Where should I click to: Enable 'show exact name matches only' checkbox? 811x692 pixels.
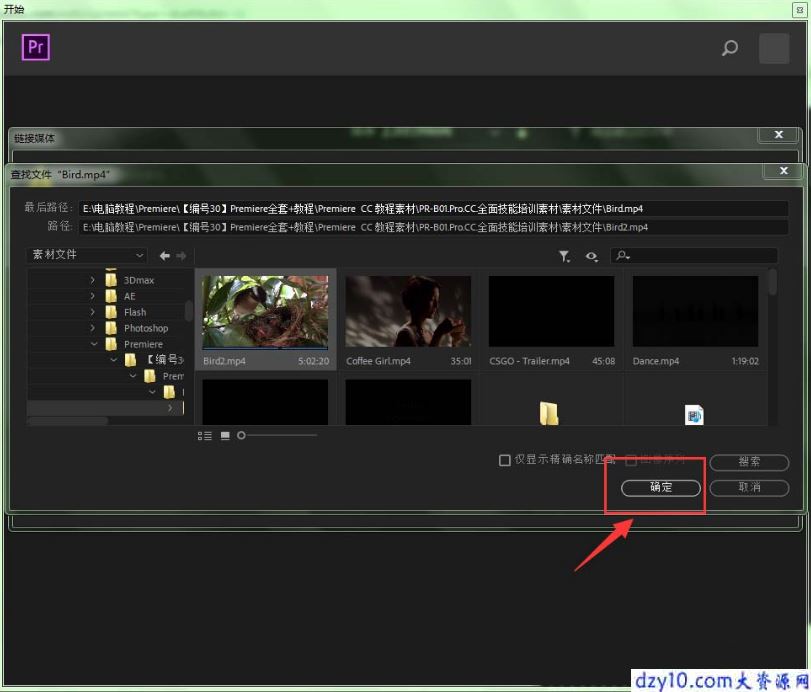pyautogui.click(x=504, y=460)
